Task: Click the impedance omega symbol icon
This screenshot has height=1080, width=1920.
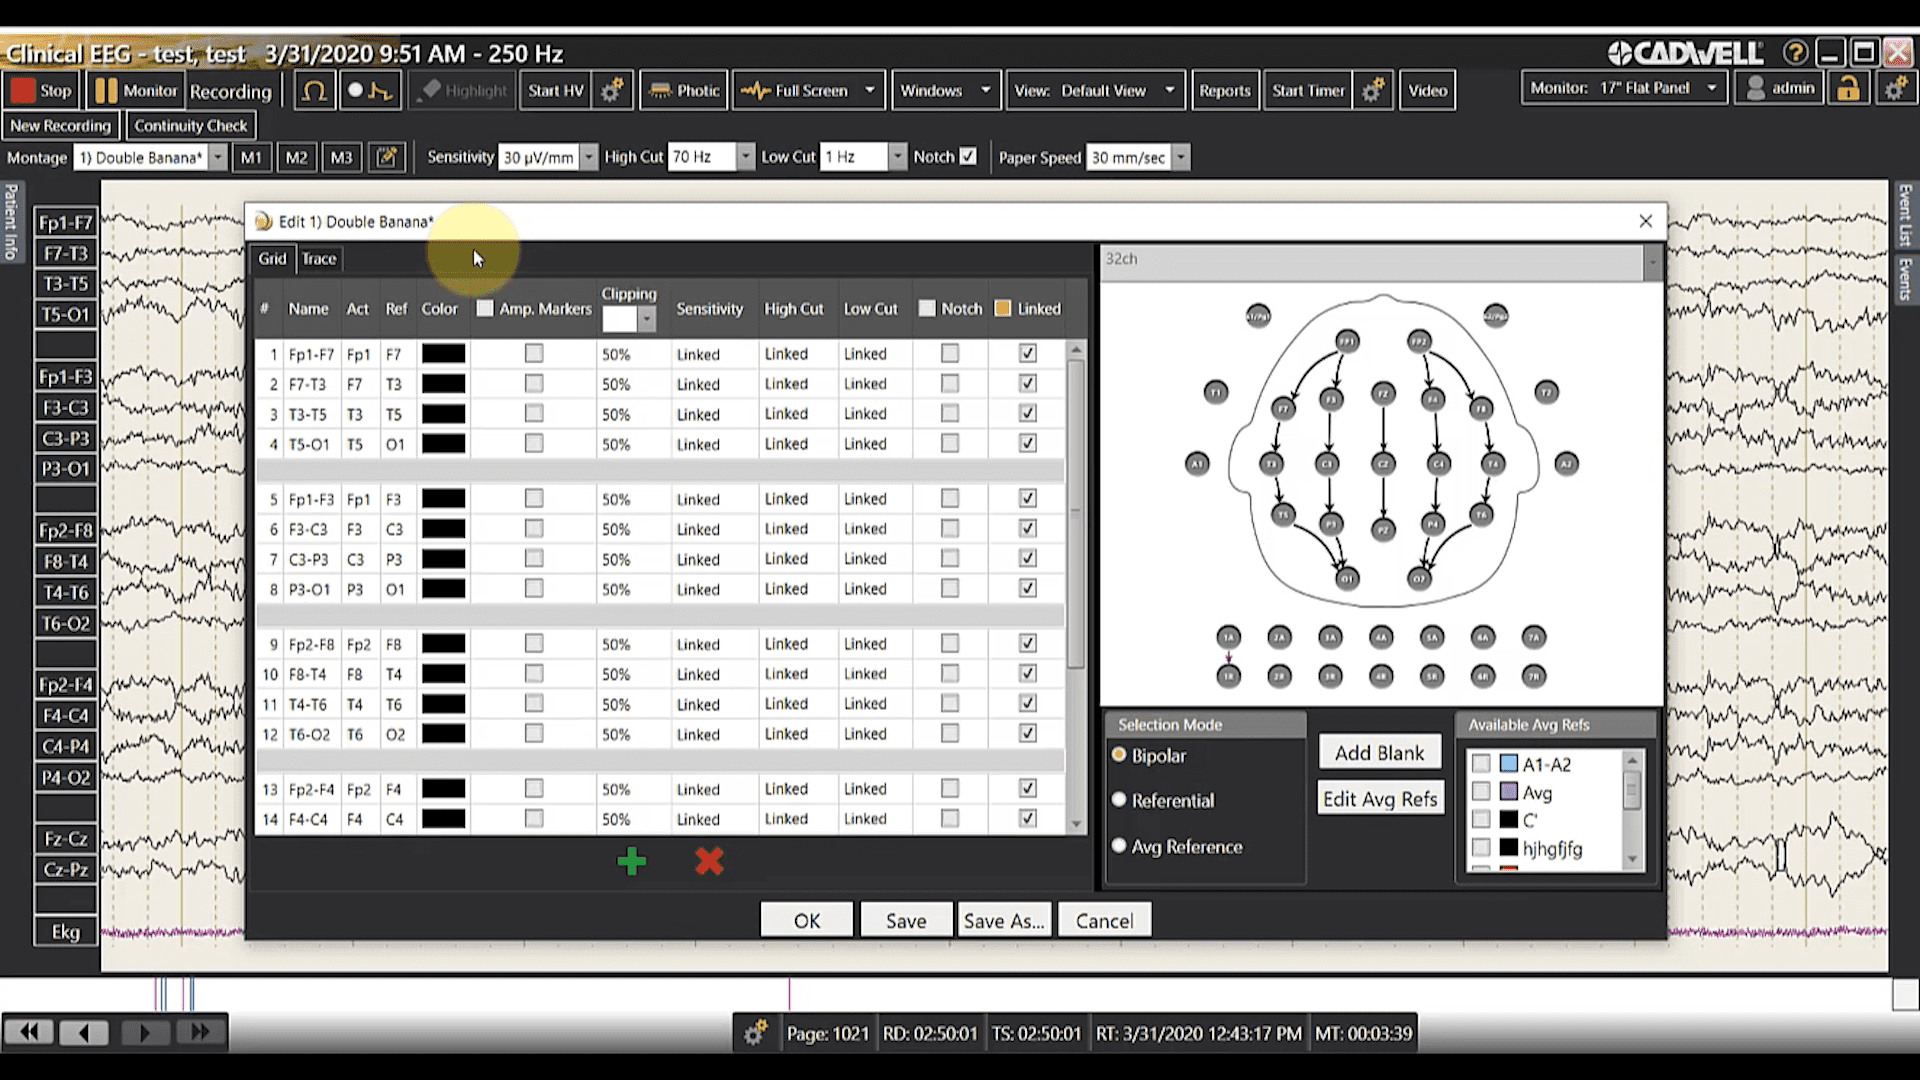Action: [314, 91]
